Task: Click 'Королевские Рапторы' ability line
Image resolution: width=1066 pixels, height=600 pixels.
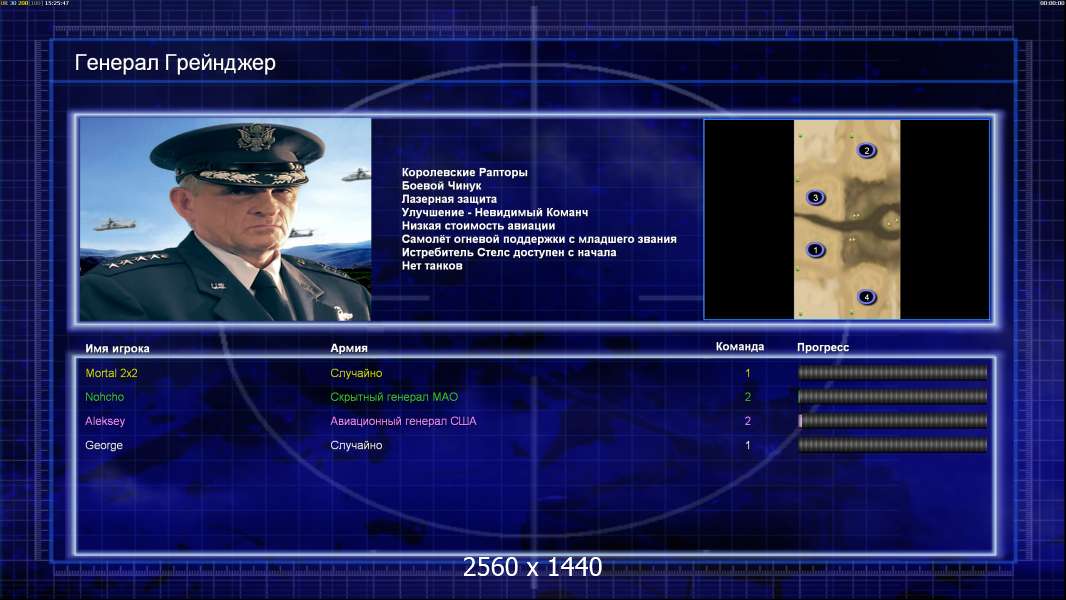Action: (x=464, y=173)
